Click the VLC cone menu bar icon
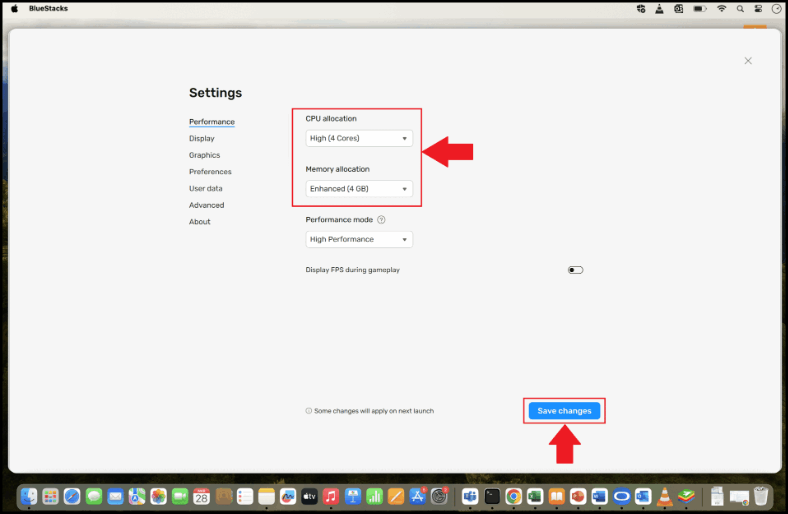 point(659,9)
